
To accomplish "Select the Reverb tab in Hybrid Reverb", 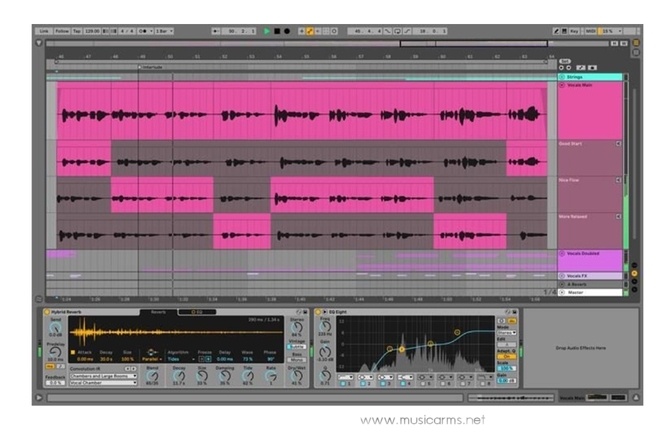I will [158, 313].
